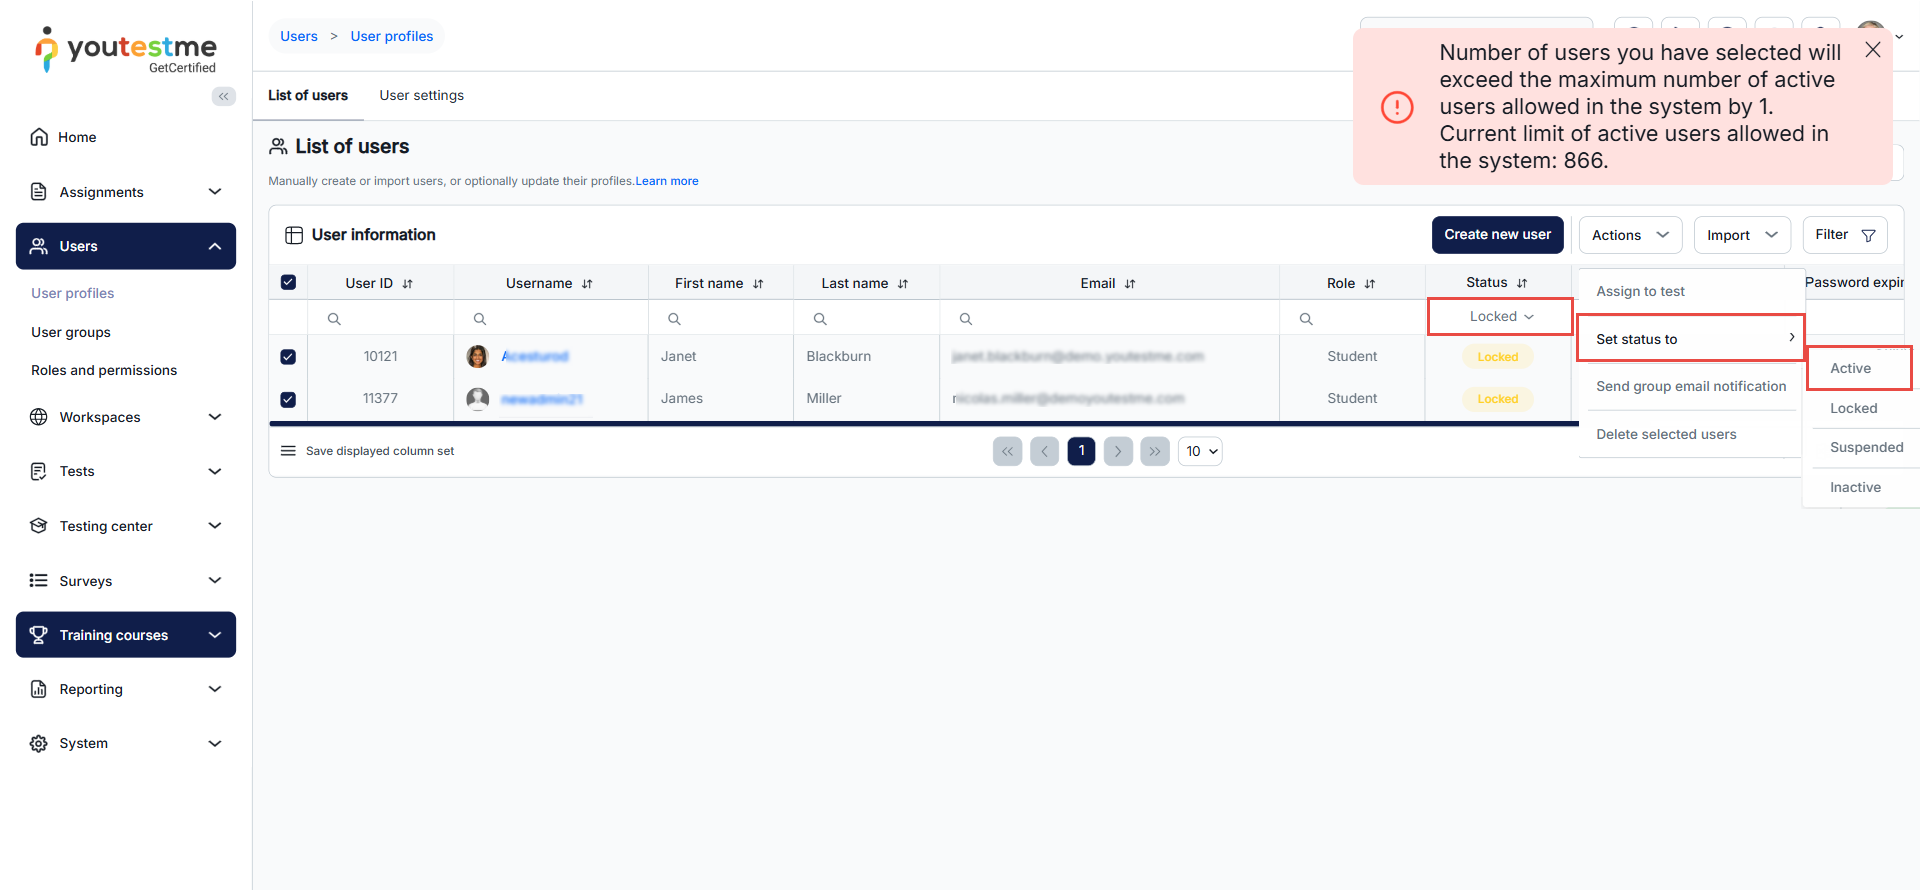Toggle the select-all checkbox in header
This screenshot has width=1920, height=890.
pyautogui.click(x=288, y=283)
